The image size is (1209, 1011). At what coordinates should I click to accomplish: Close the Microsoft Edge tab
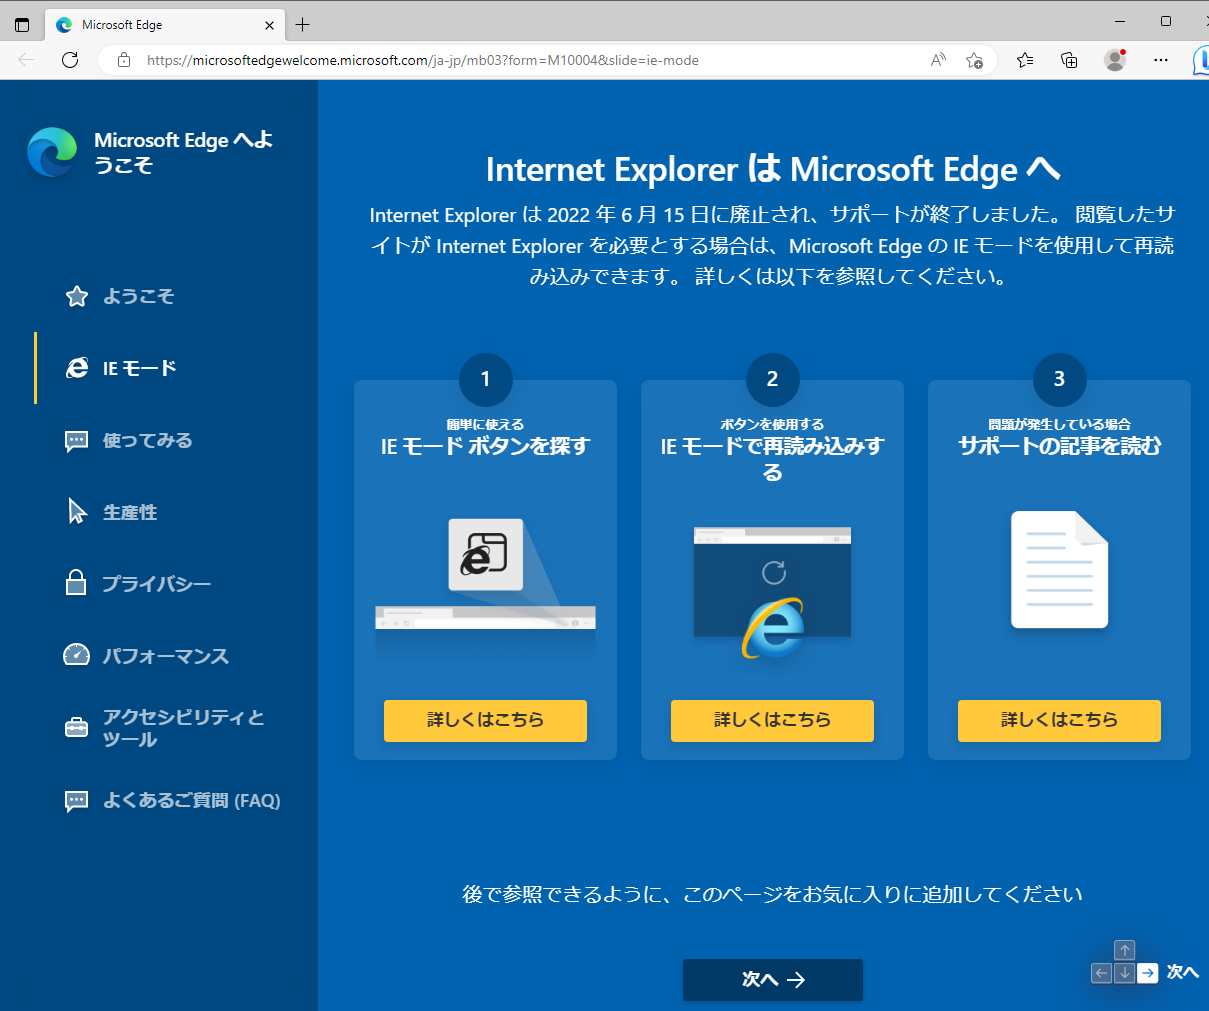pos(269,25)
